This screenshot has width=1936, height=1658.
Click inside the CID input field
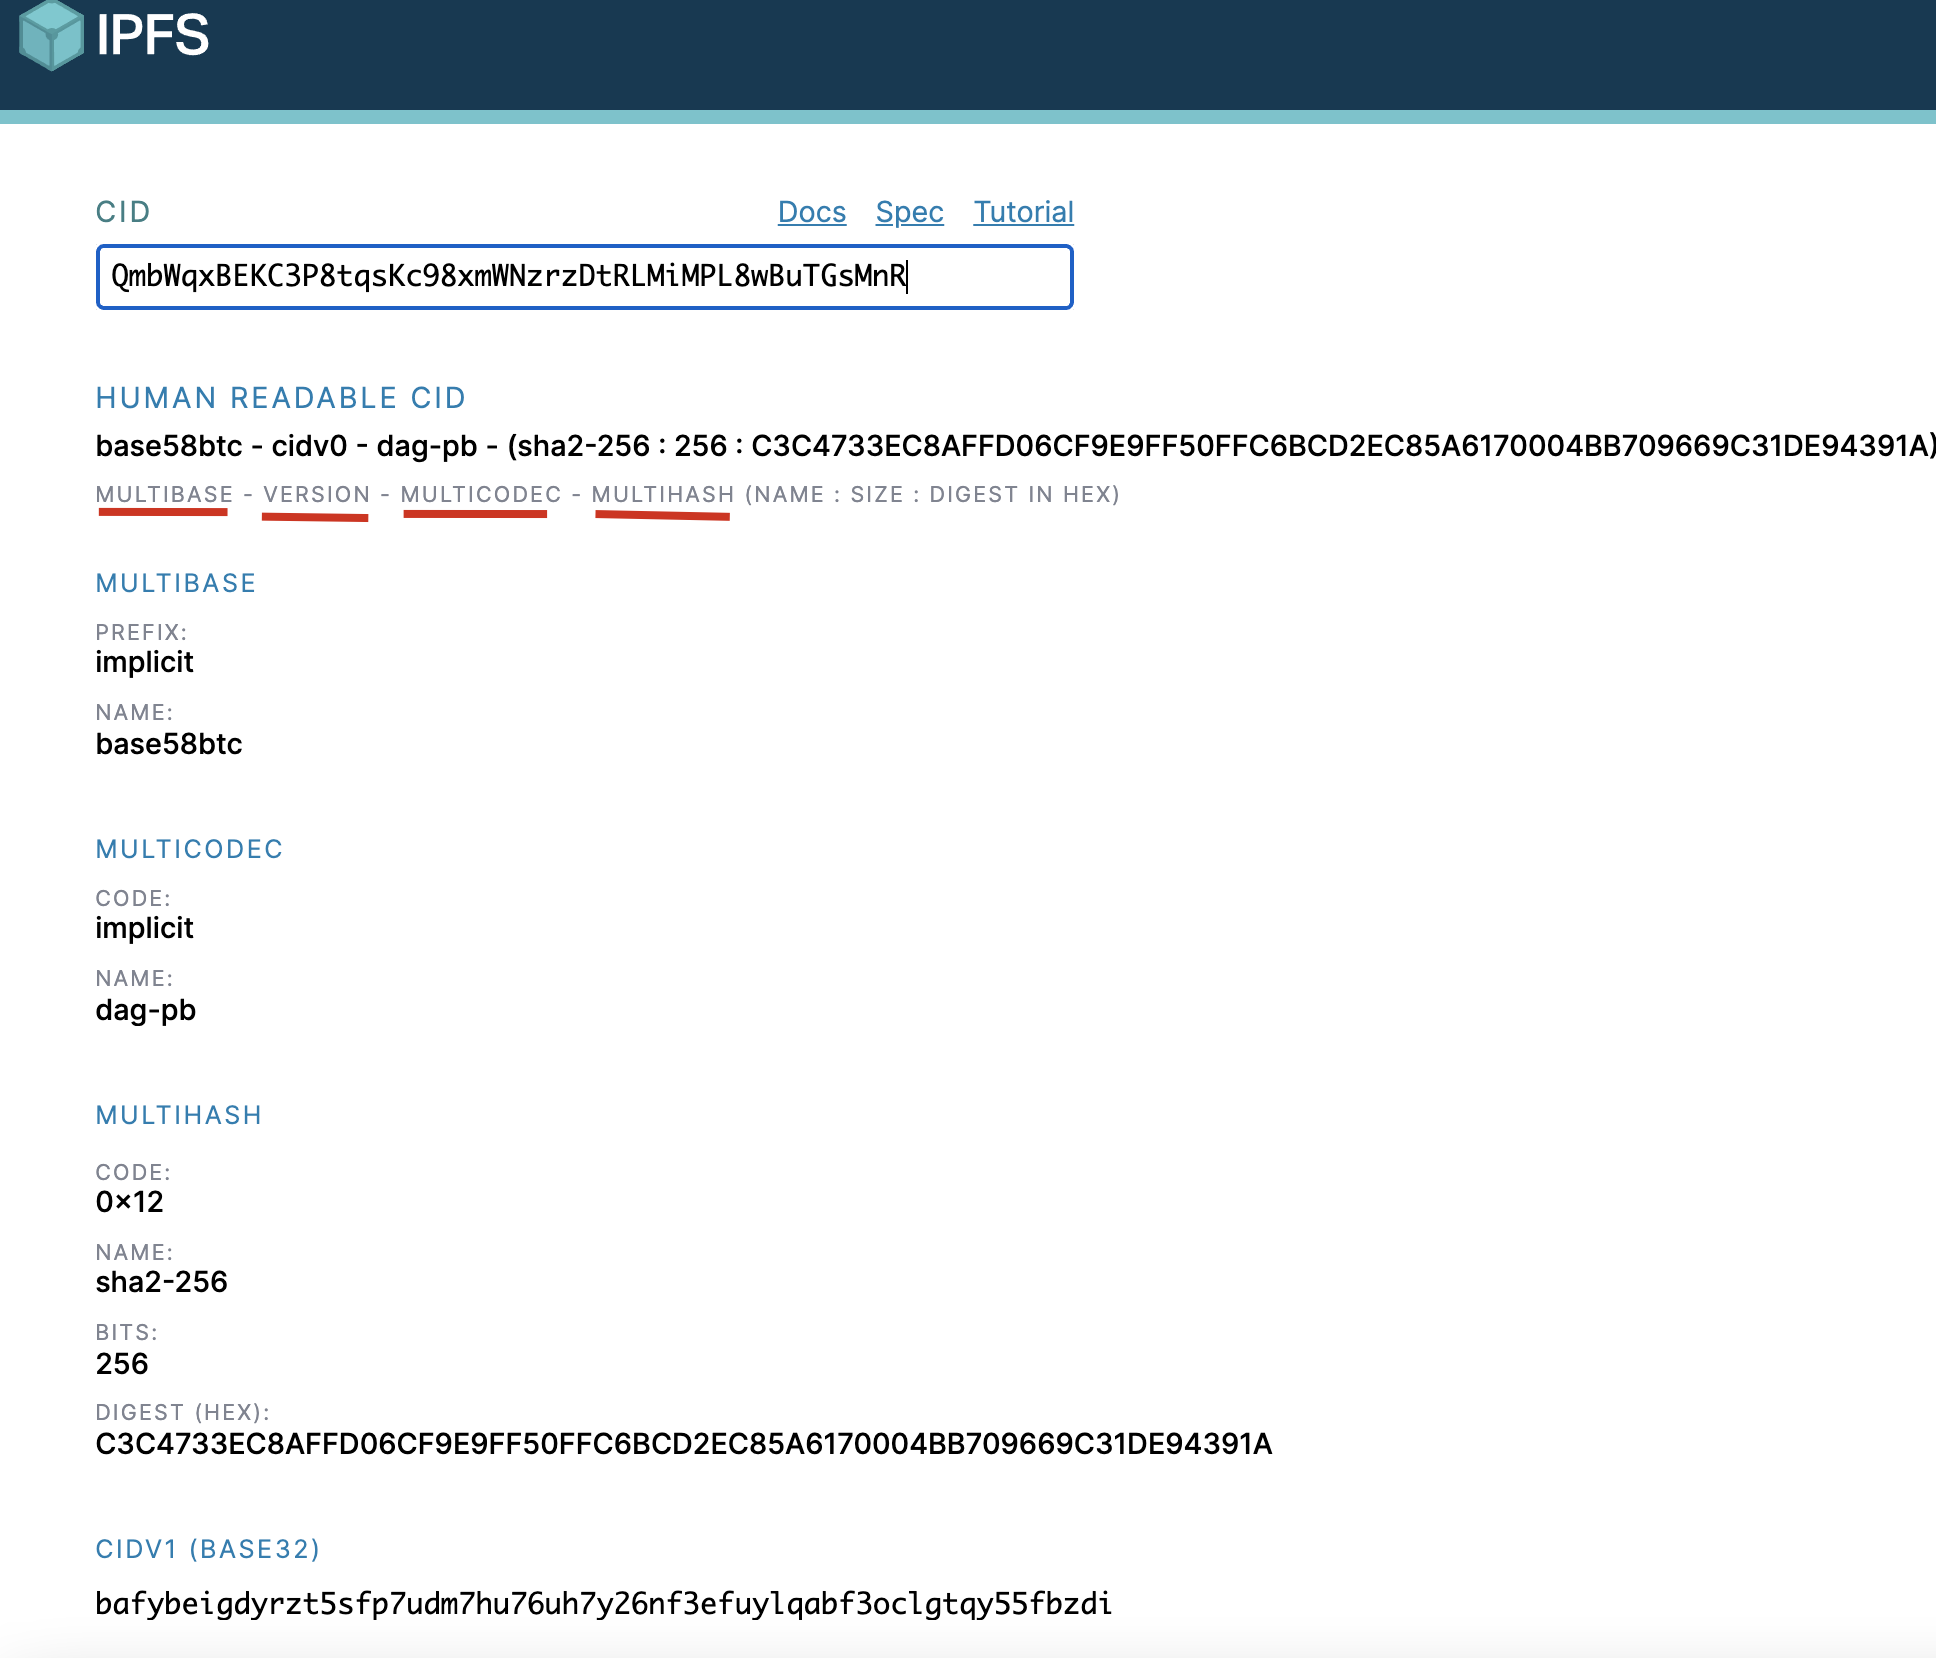click(x=584, y=277)
